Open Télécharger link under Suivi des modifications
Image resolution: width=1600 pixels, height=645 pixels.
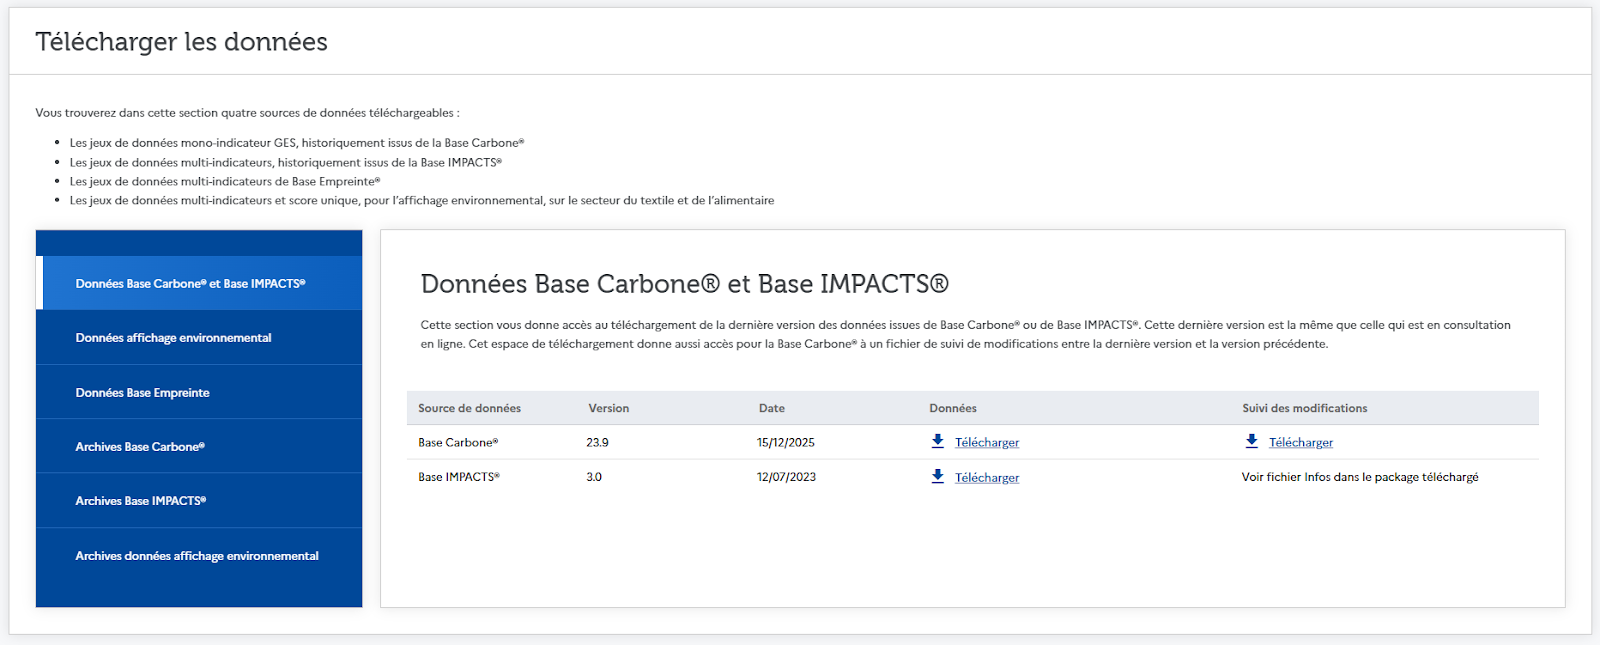click(x=1301, y=442)
